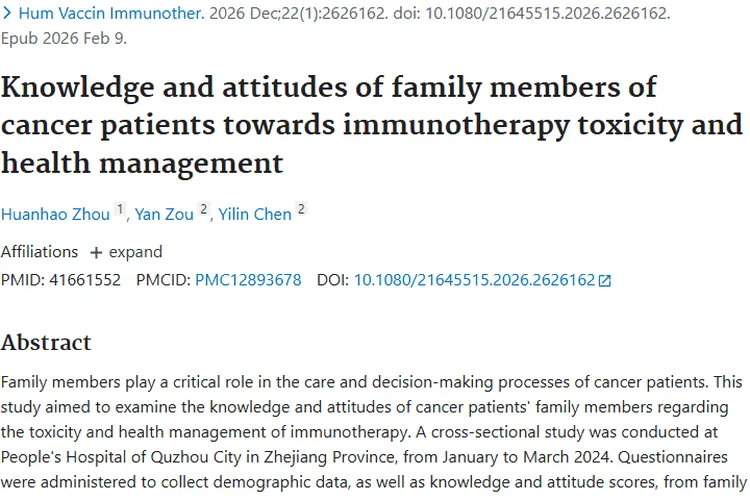Click the plus icon beside expand

(x=96, y=252)
